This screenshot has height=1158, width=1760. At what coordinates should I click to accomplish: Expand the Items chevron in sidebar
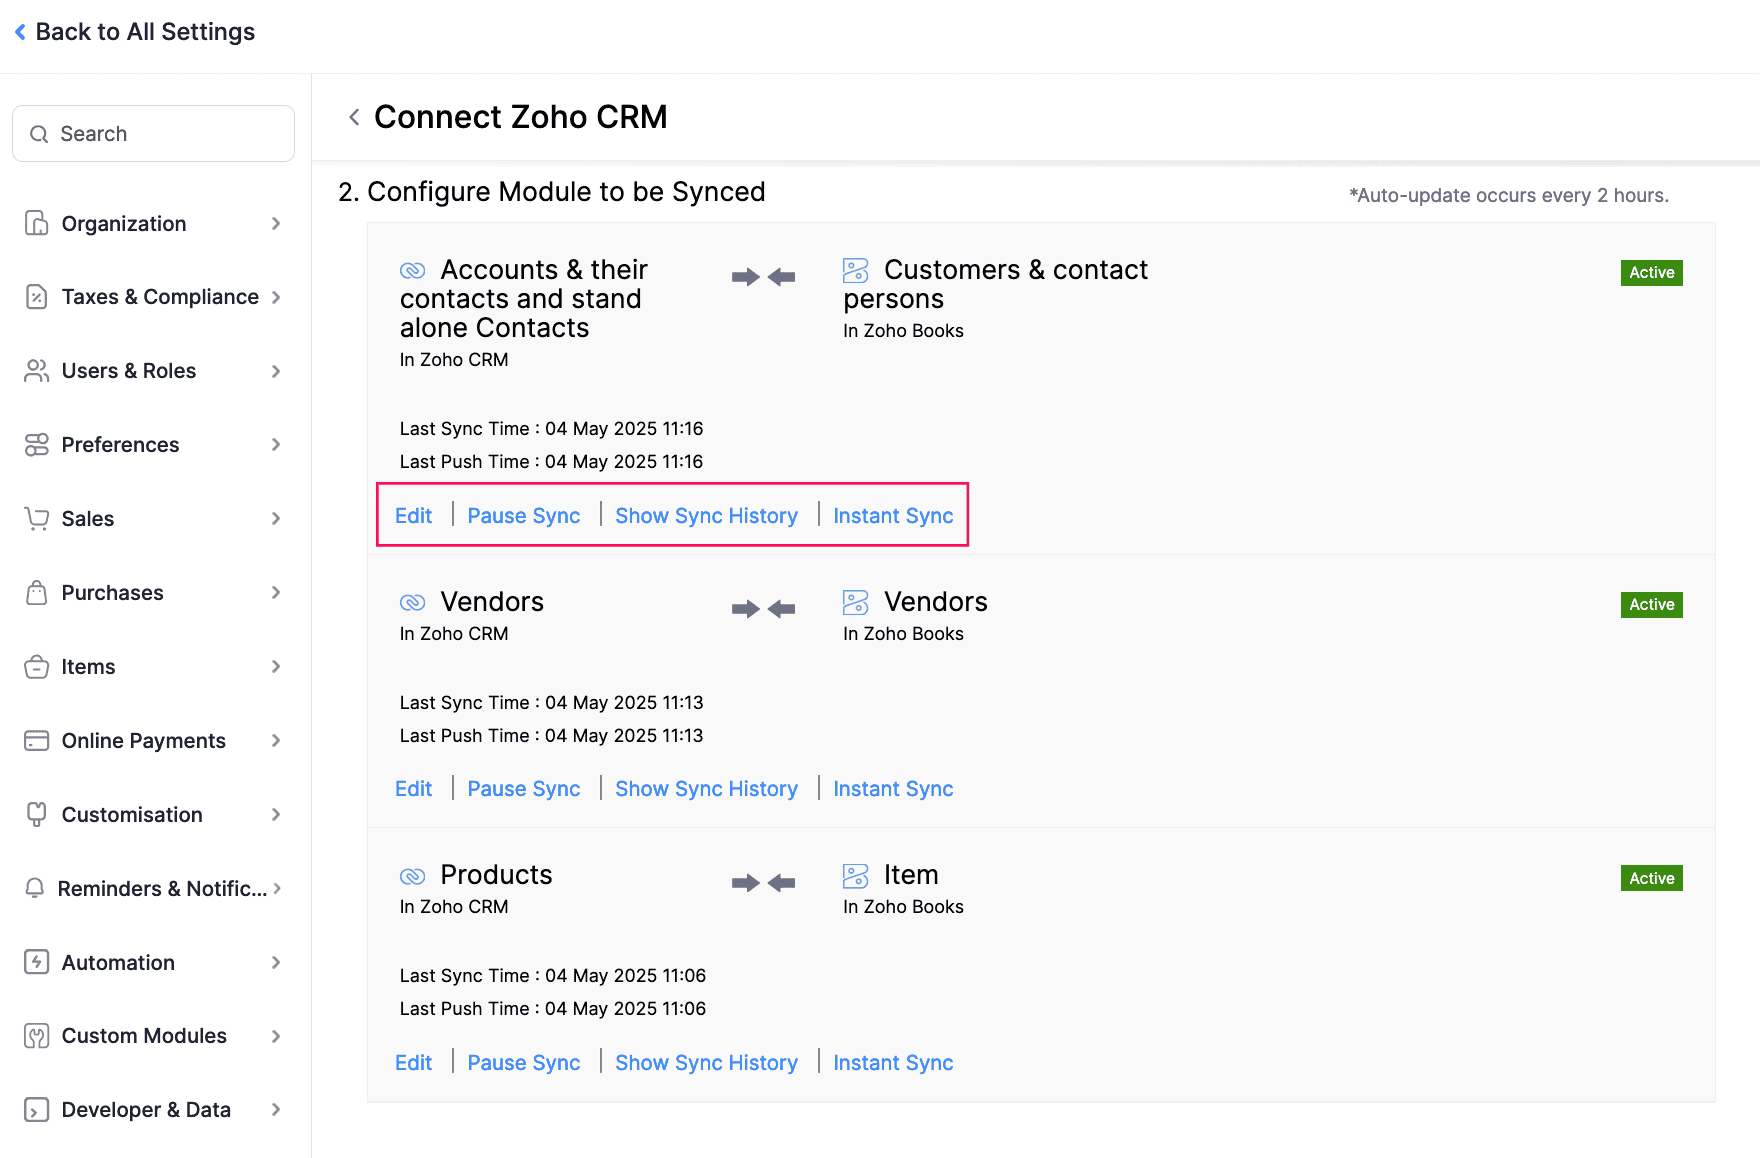276,666
